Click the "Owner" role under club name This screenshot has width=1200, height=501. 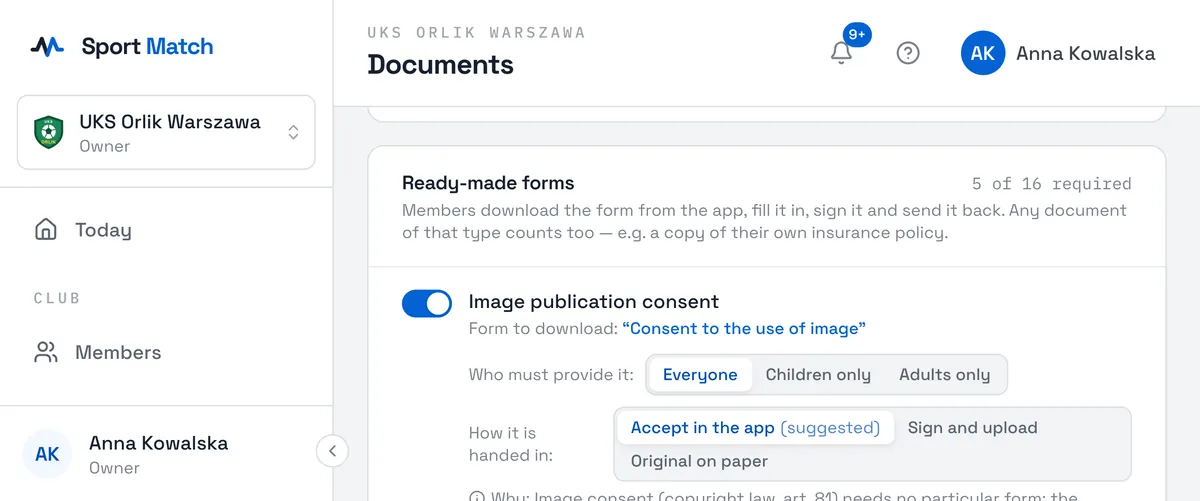105,146
